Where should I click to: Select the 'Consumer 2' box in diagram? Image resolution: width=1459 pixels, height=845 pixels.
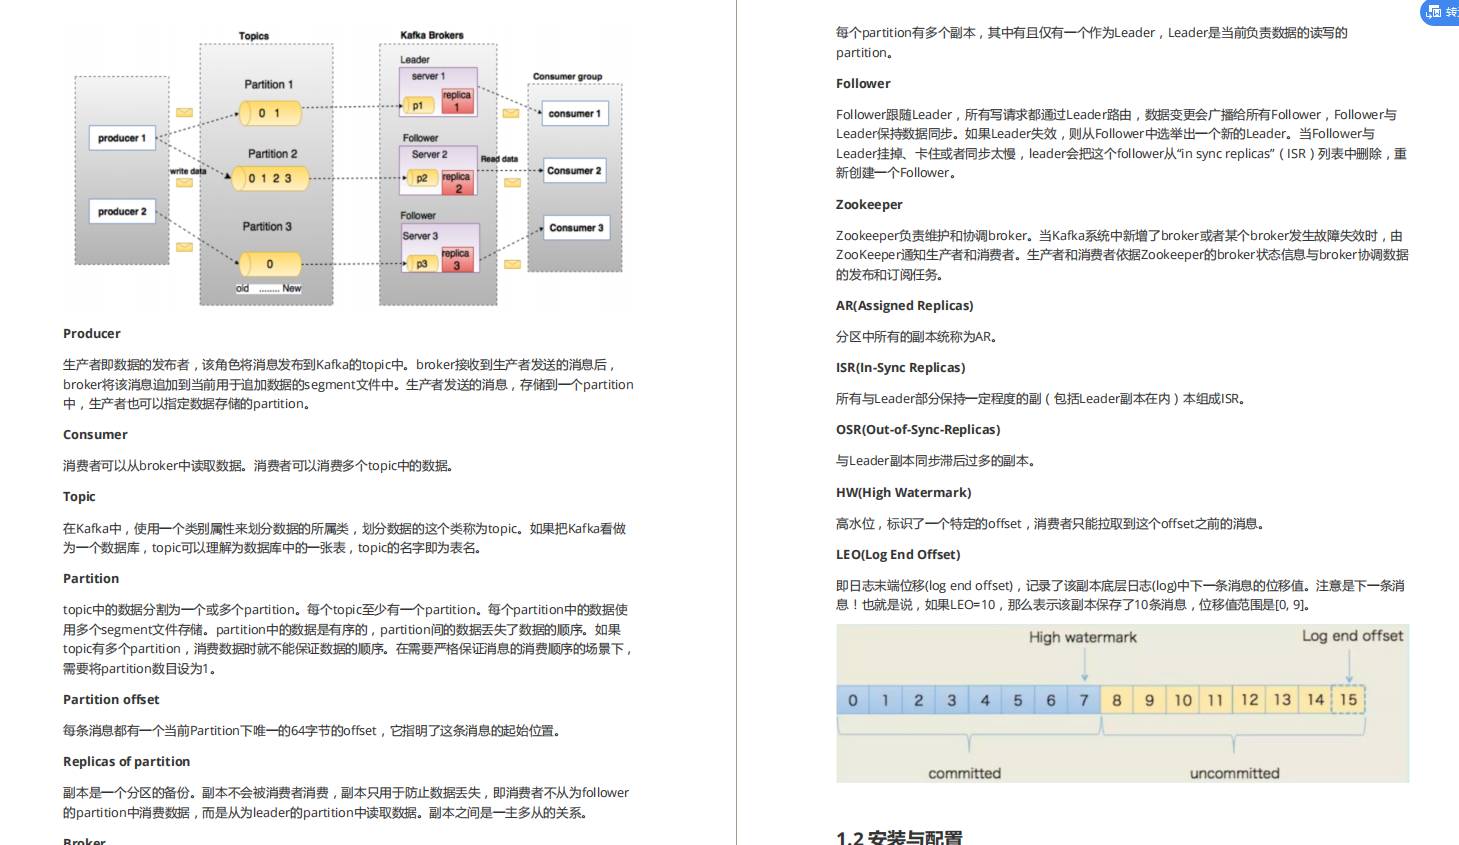pos(574,171)
